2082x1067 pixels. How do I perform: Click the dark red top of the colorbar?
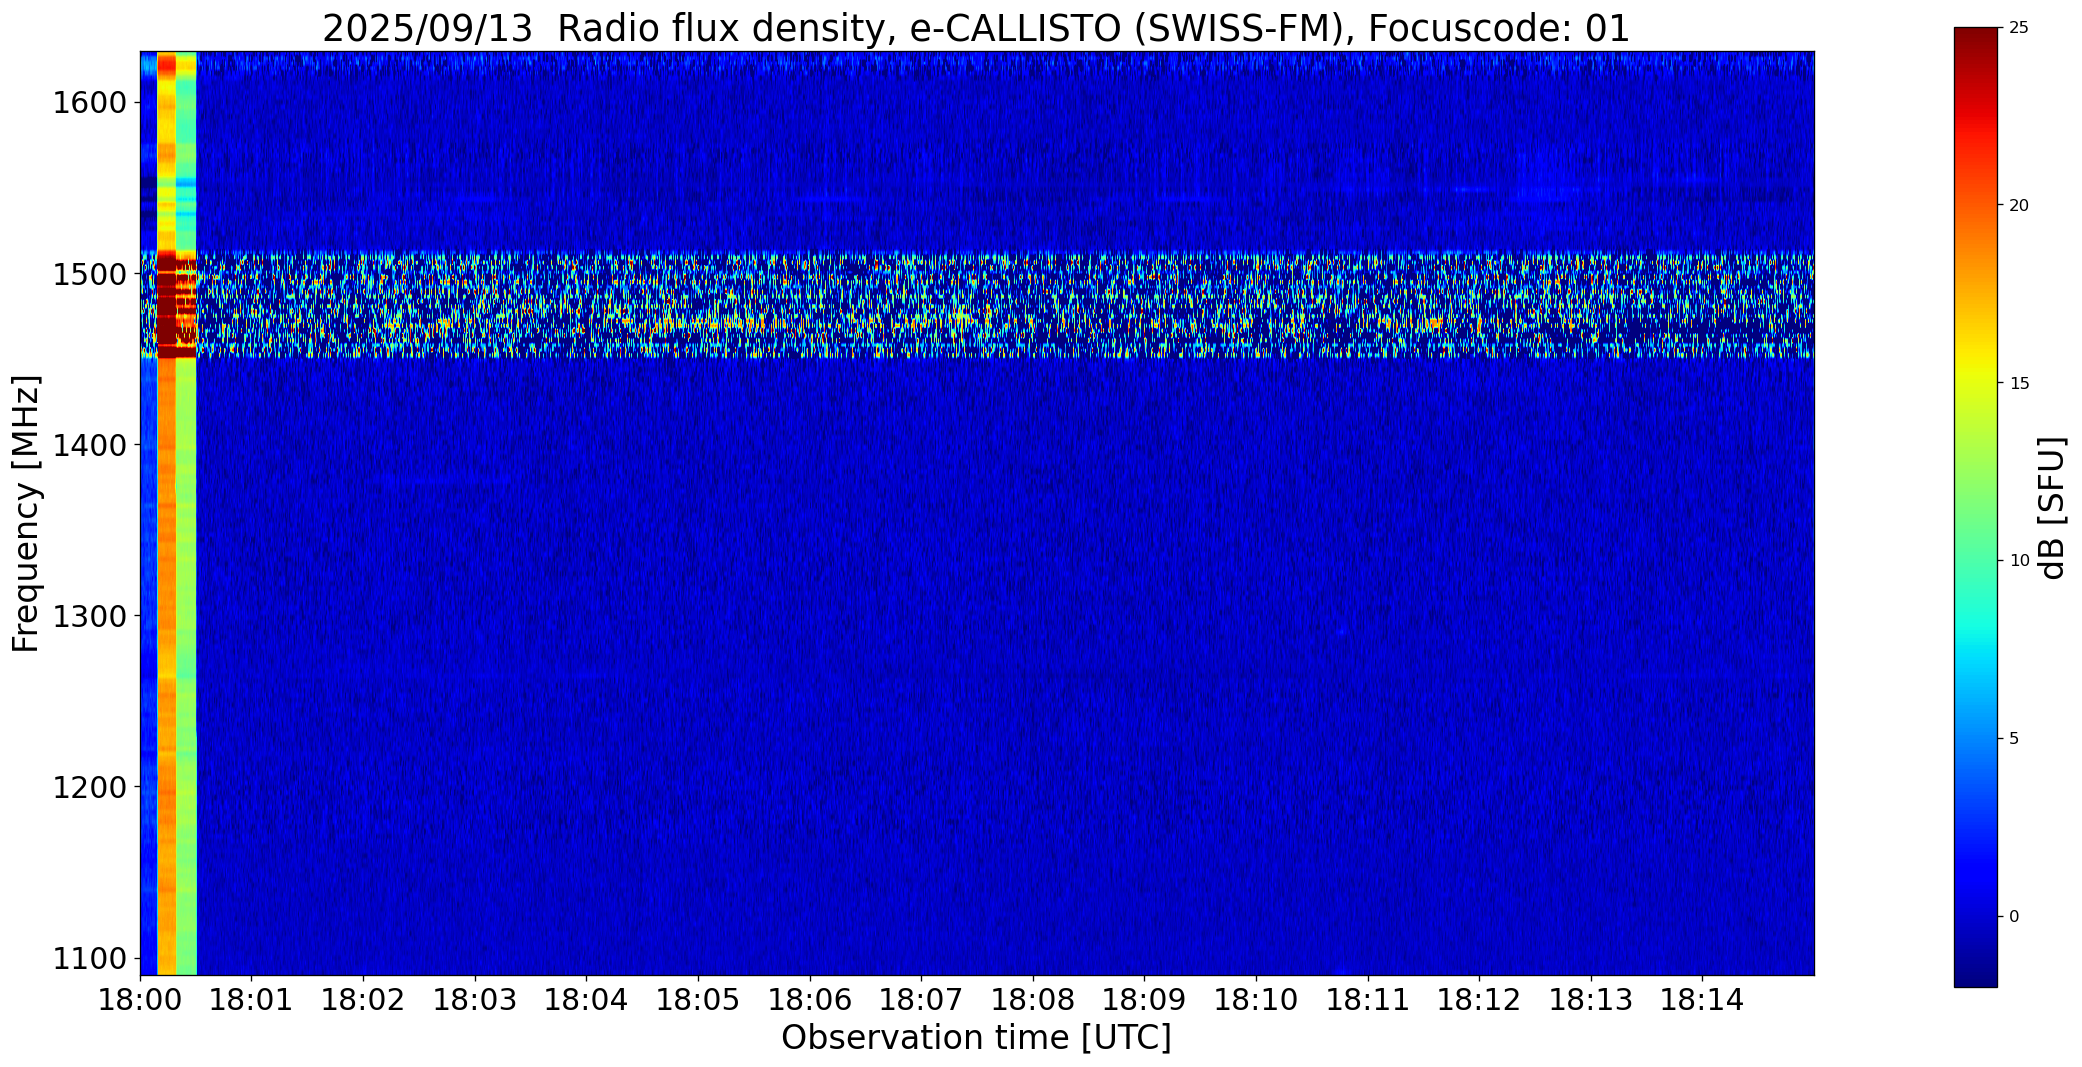click(1976, 45)
